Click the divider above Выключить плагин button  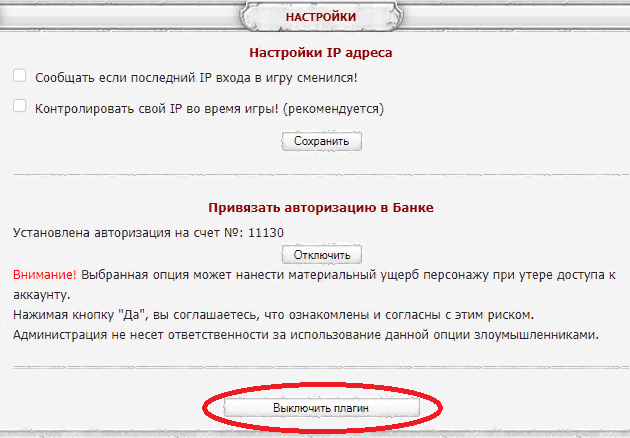pyautogui.click(x=320, y=368)
